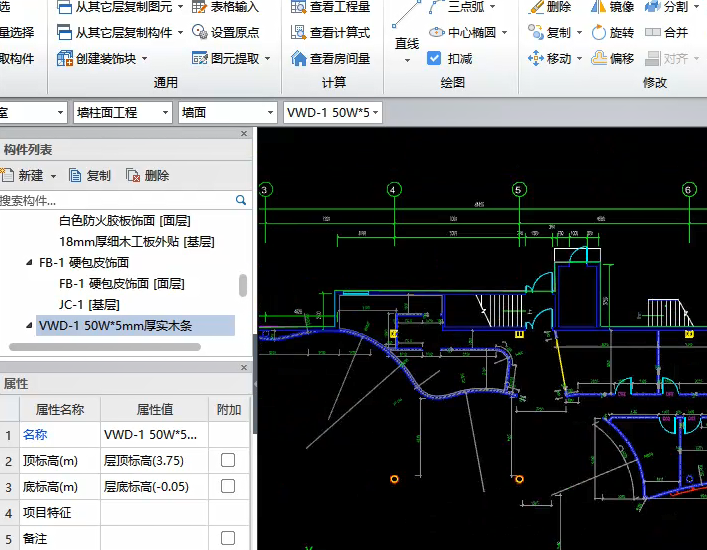
Task: Toggle 备注 additional checkbox
Action: click(228, 538)
